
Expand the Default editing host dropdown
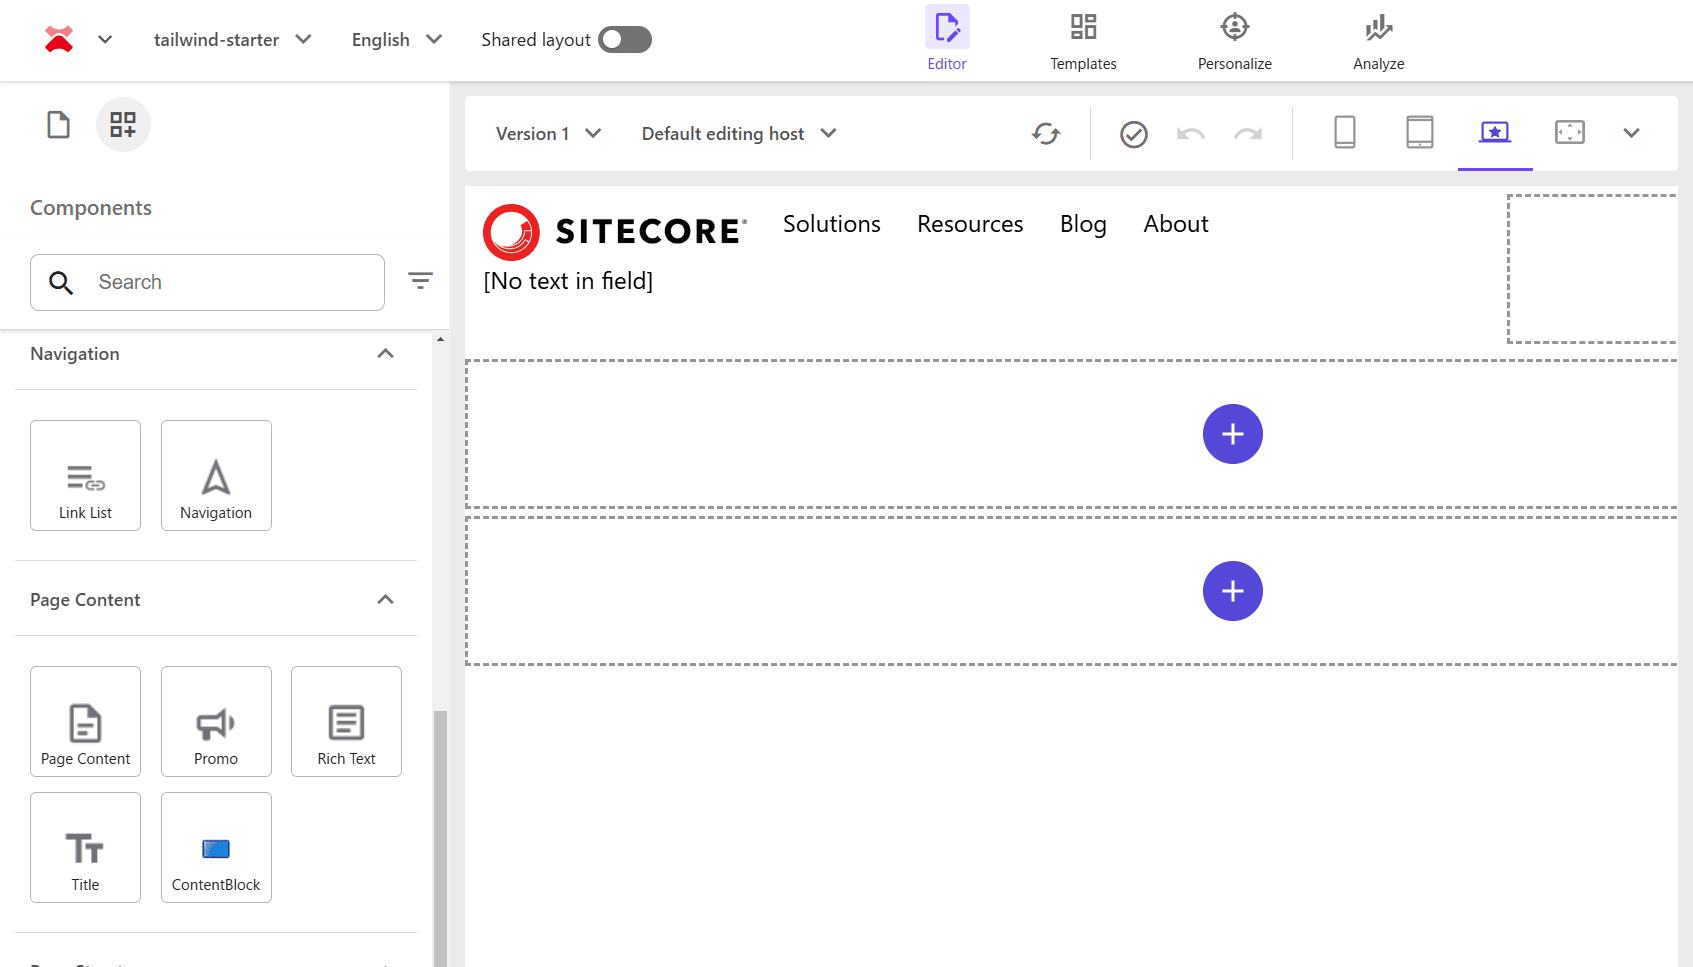[738, 134]
